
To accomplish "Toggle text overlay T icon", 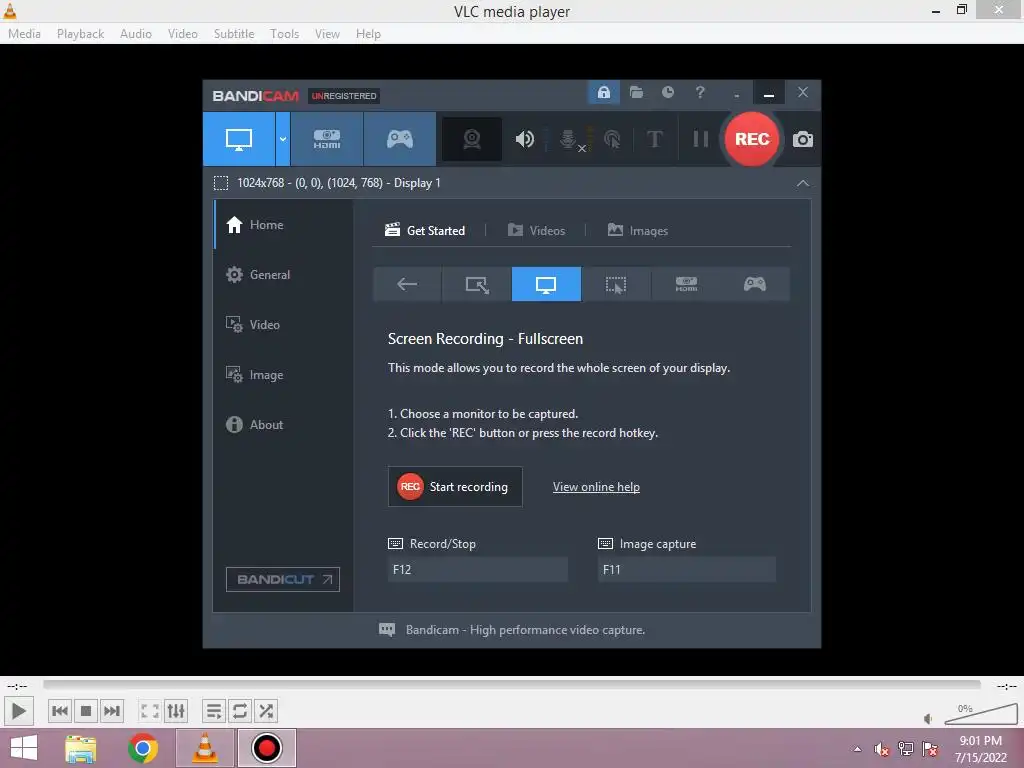I will [x=654, y=139].
